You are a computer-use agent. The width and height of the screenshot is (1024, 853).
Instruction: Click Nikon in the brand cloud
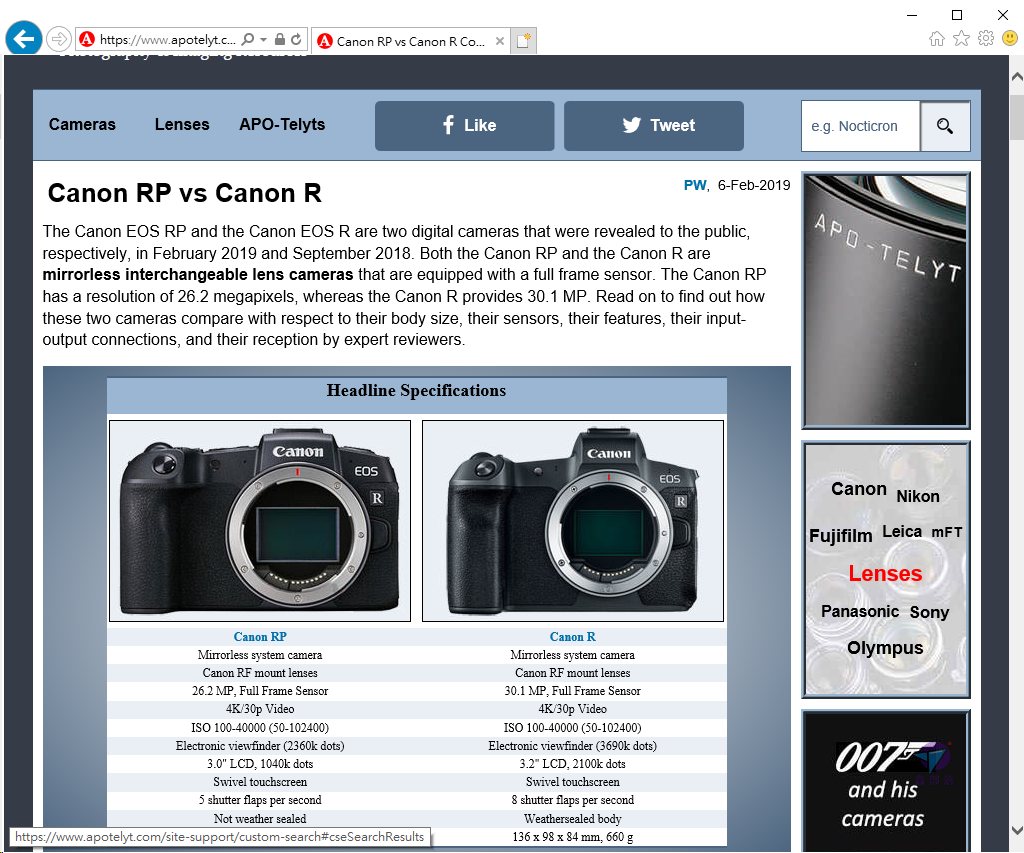[918, 496]
